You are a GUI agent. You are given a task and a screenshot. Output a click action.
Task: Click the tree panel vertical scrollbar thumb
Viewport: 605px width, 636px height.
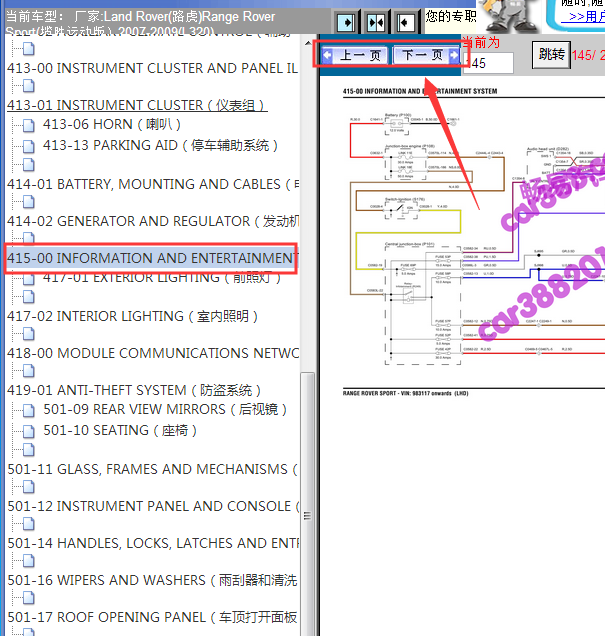(307, 504)
